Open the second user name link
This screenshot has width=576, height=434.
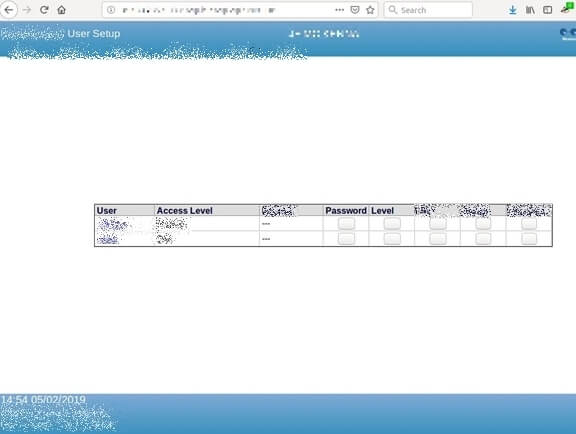tap(108, 240)
